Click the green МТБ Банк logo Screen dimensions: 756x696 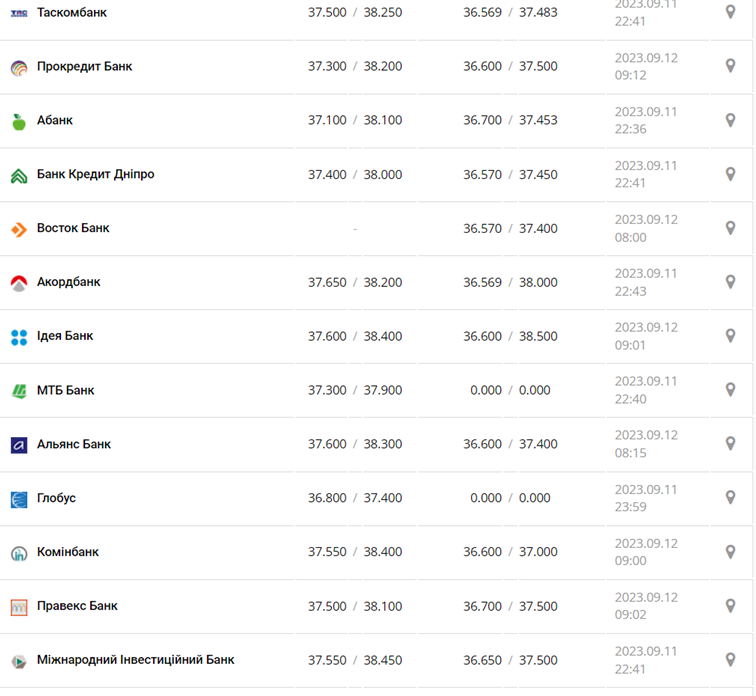(18, 391)
